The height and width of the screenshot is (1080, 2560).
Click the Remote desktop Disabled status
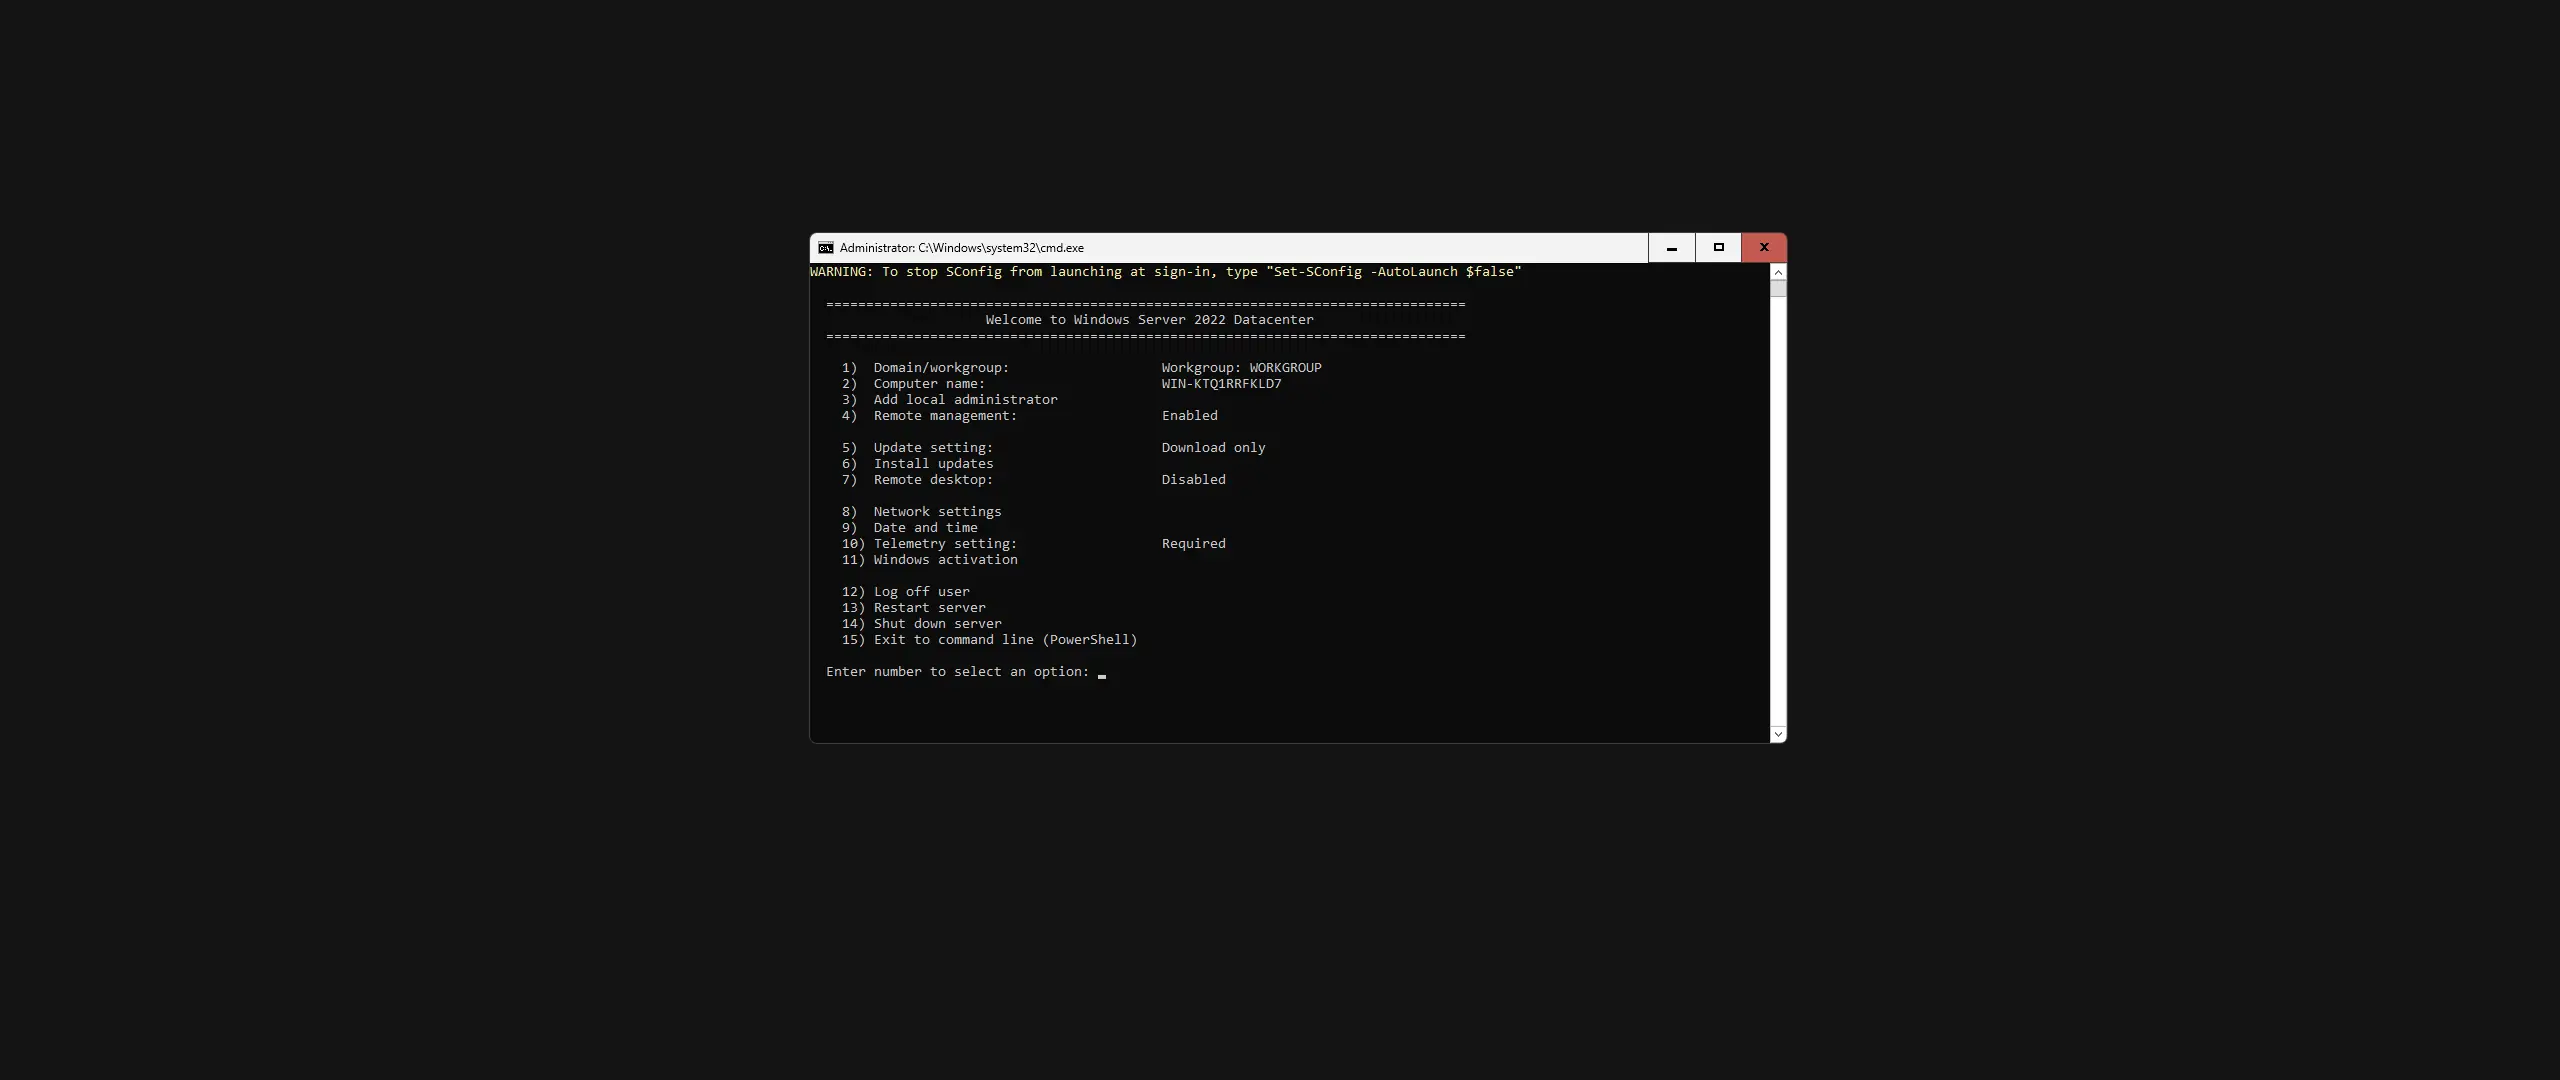1192,479
